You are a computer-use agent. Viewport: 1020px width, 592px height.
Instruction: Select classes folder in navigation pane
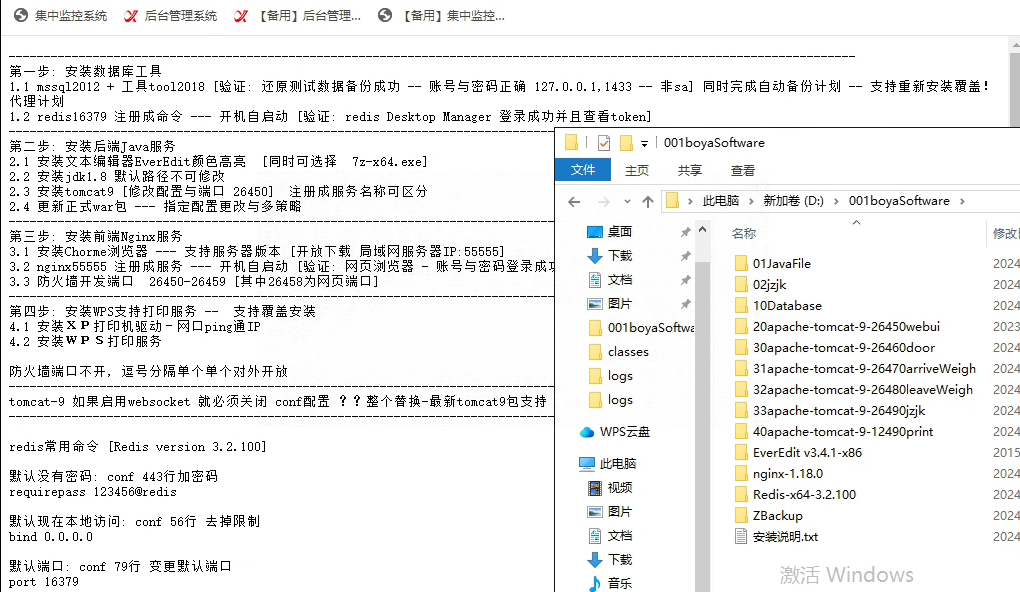click(x=619, y=352)
